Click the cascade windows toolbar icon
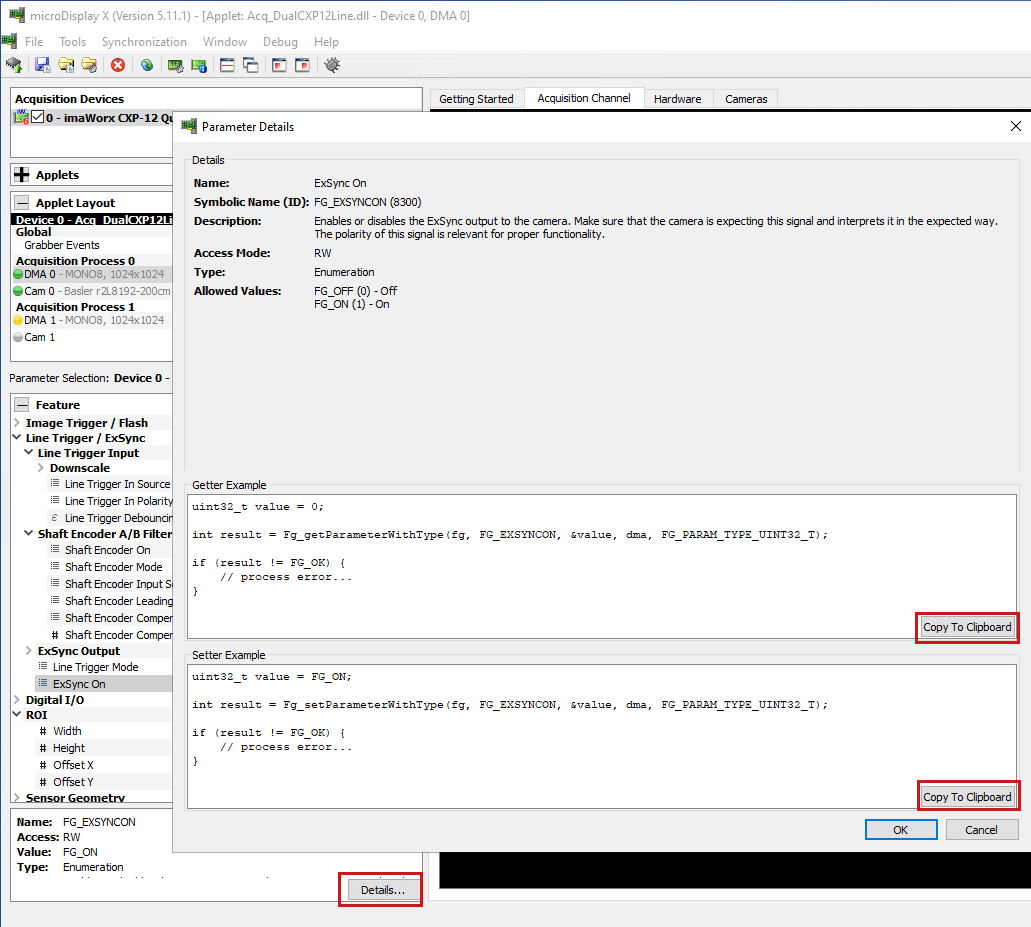 [251, 65]
